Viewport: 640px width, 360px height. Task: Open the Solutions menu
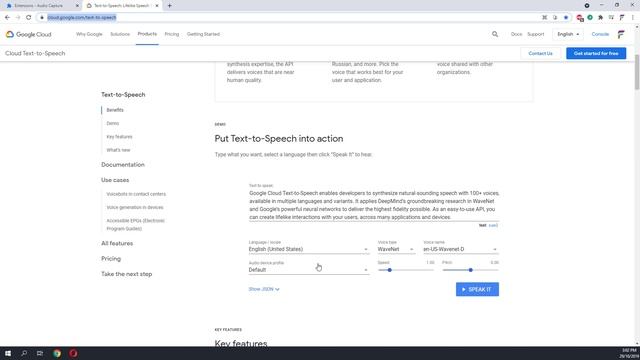pos(120,34)
